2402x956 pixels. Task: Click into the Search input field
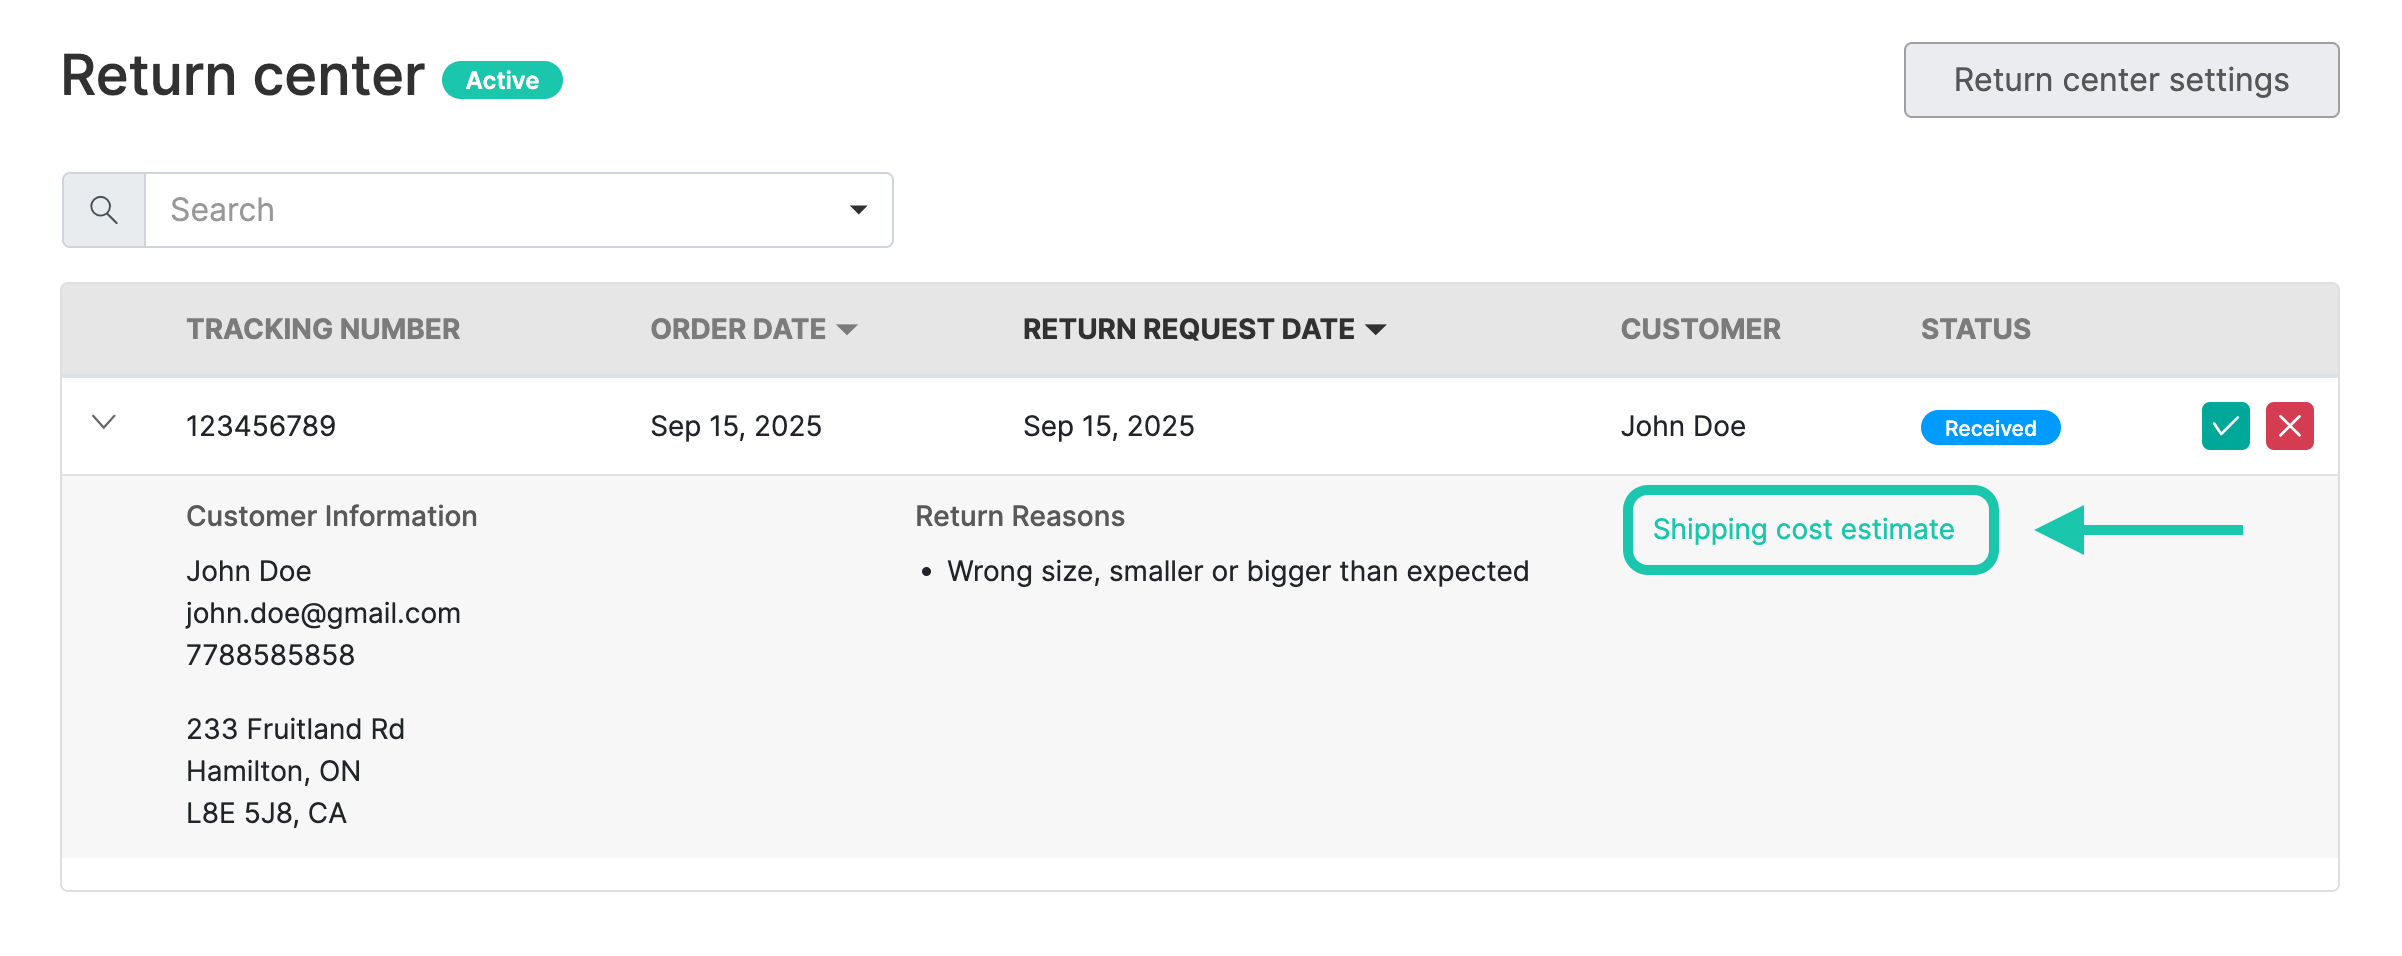pyautogui.click(x=500, y=210)
